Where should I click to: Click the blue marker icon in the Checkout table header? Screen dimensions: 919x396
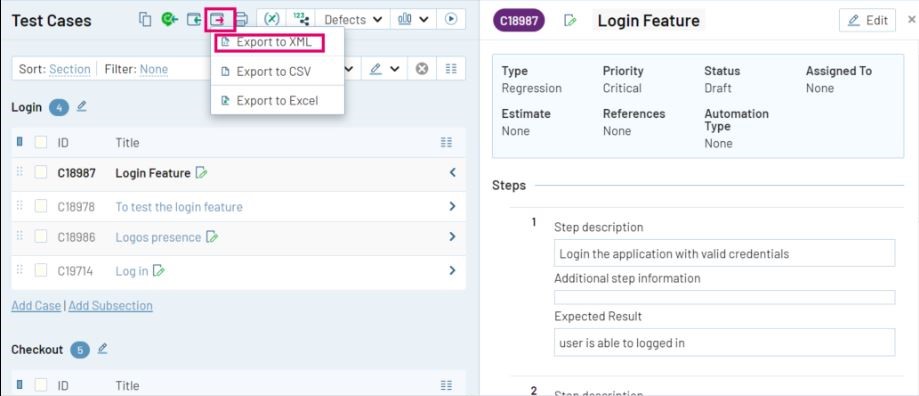click(x=19, y=384)
